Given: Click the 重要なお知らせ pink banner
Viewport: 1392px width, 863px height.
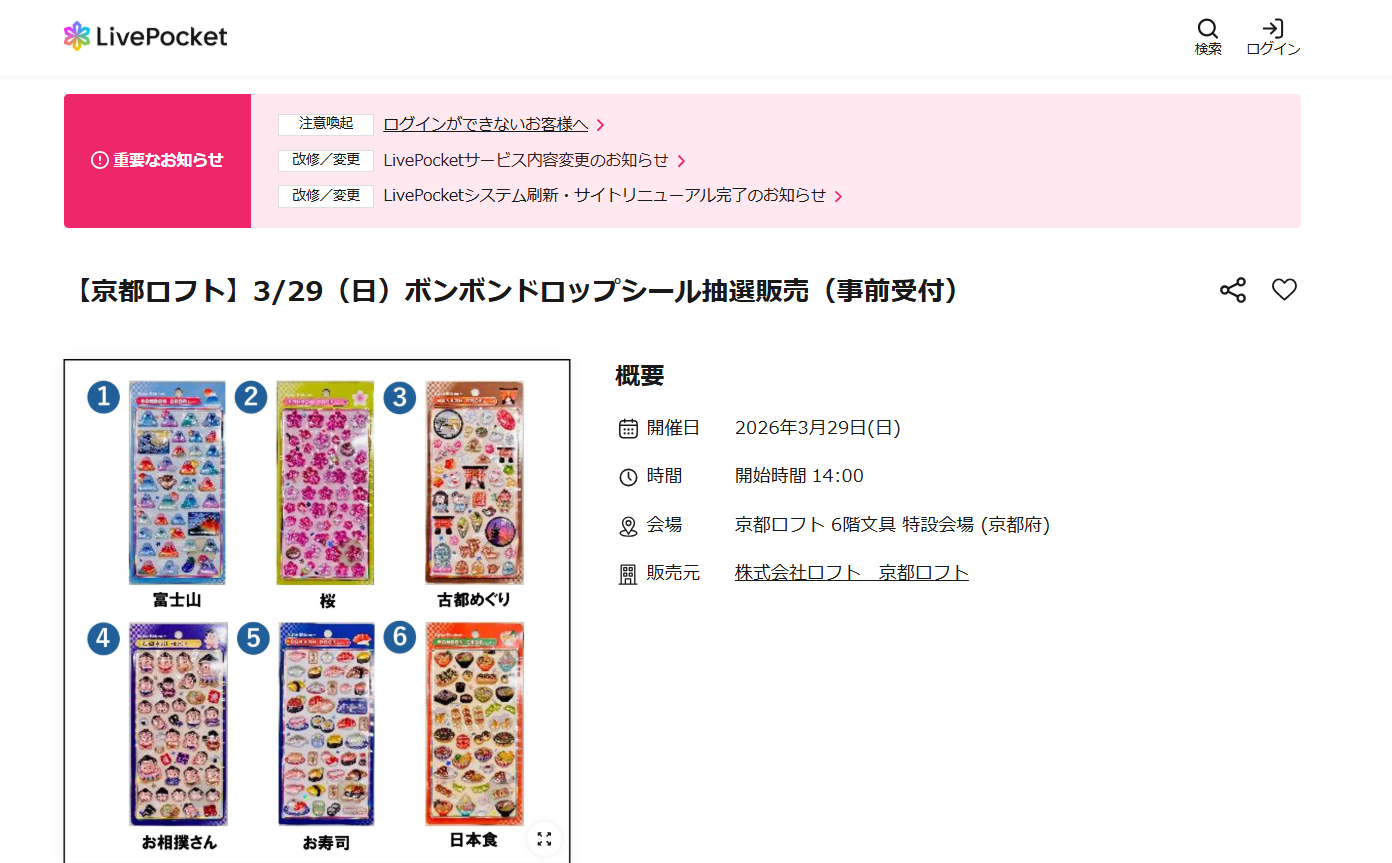Looking at the screenshot, I should click(x=157, y=161).
